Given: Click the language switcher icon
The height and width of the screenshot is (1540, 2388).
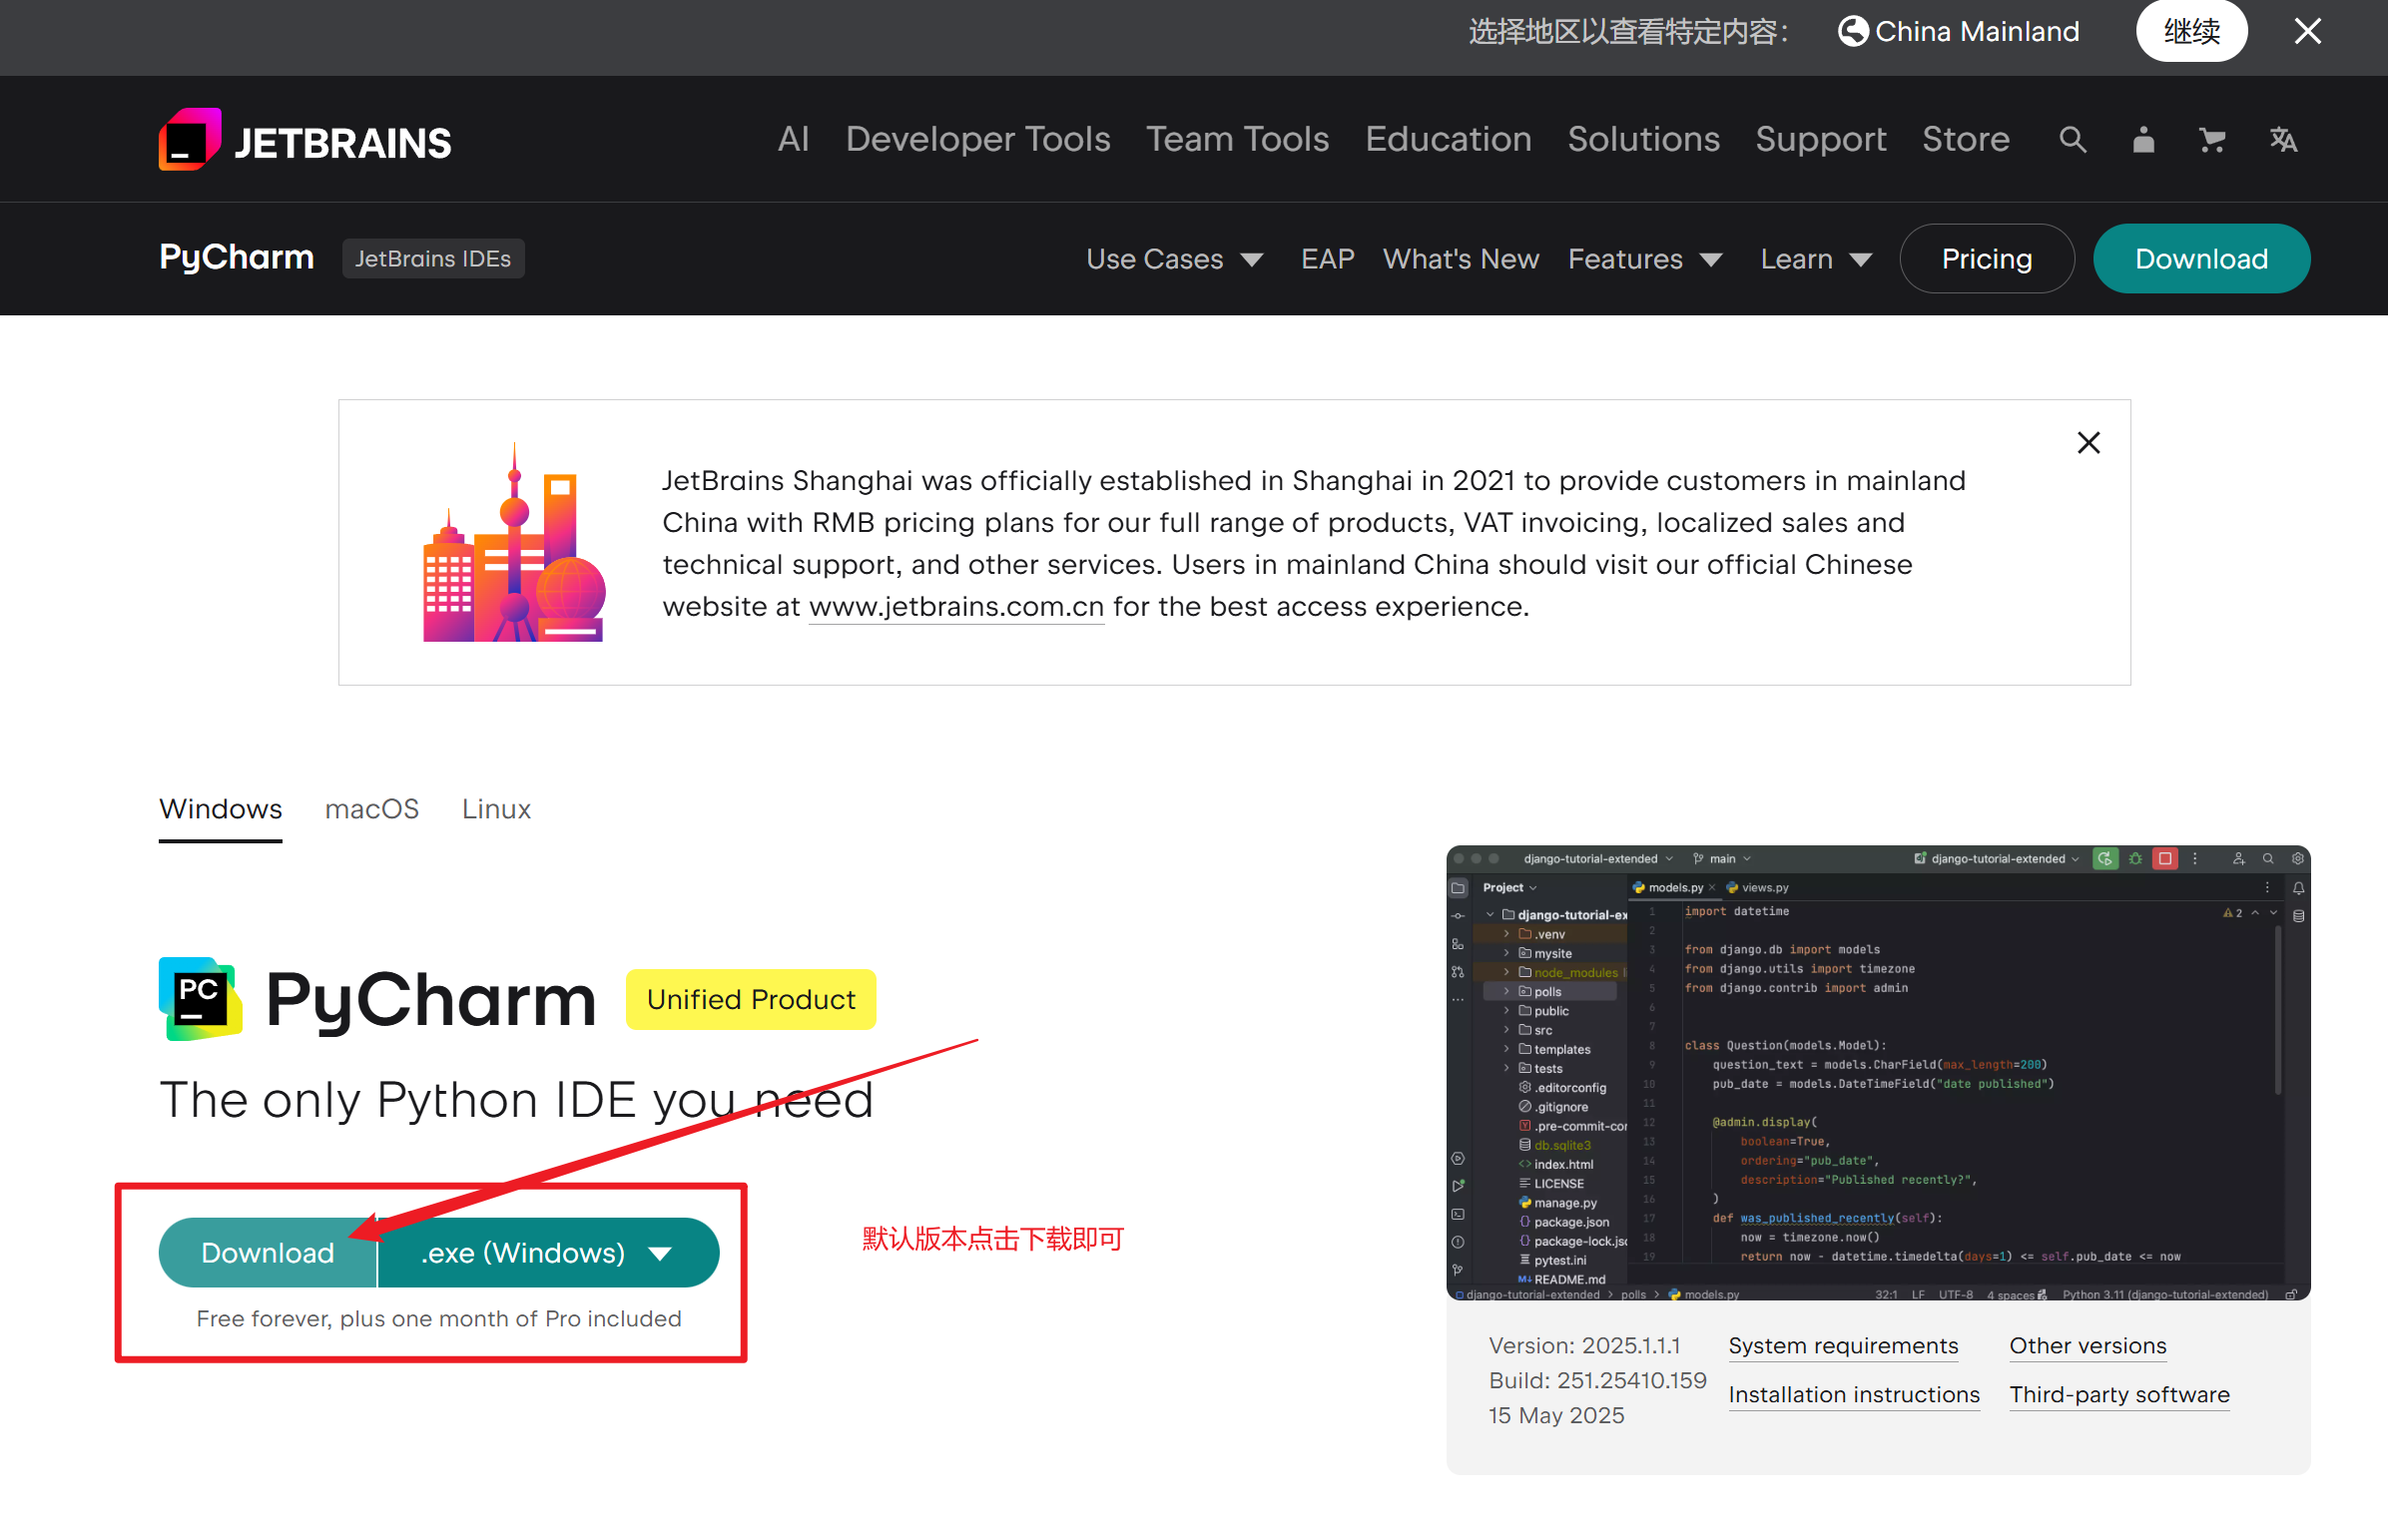Looking at the screenshot, I should pos(2283,139).
